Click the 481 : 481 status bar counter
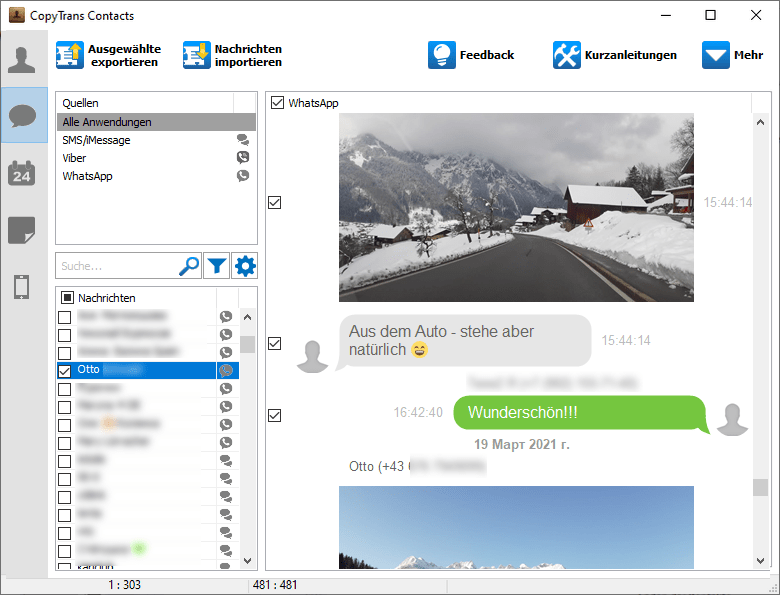The height and width of the screenshot is (595, 780). [x=275, y=585]
